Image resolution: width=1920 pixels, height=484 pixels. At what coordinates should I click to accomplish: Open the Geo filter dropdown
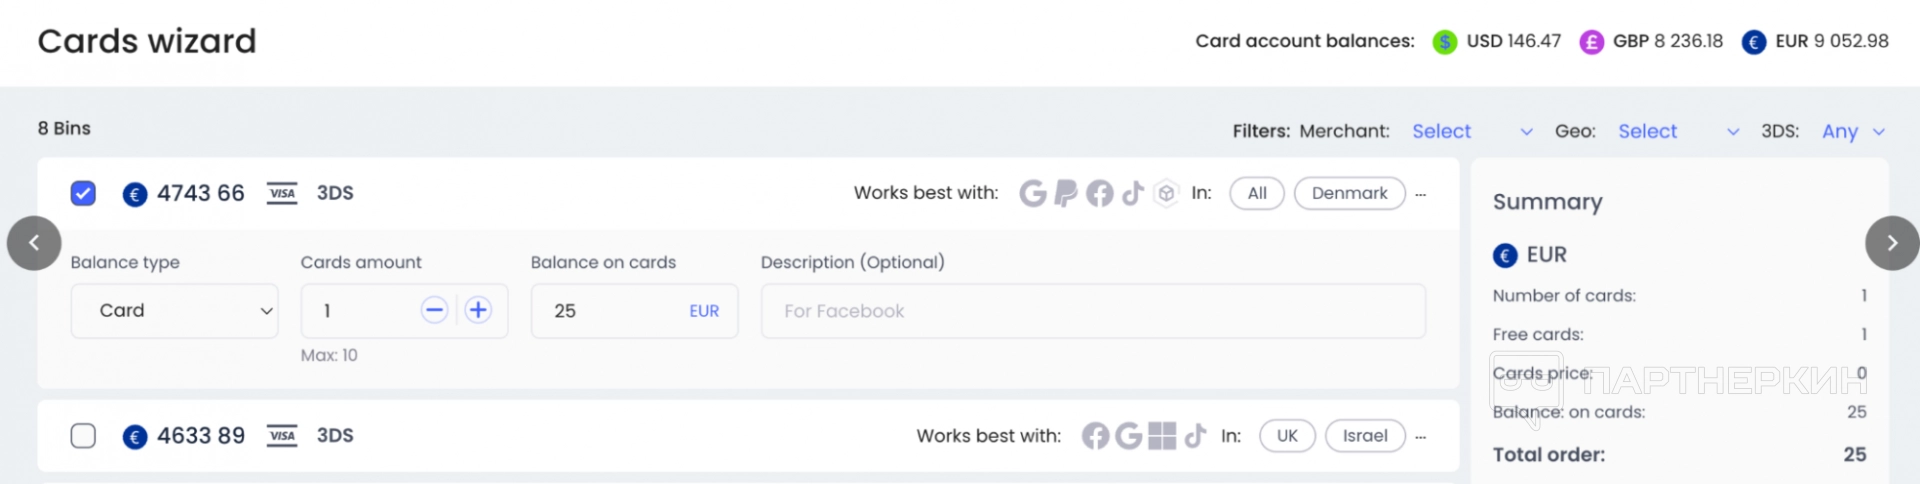pos(1678,132)
